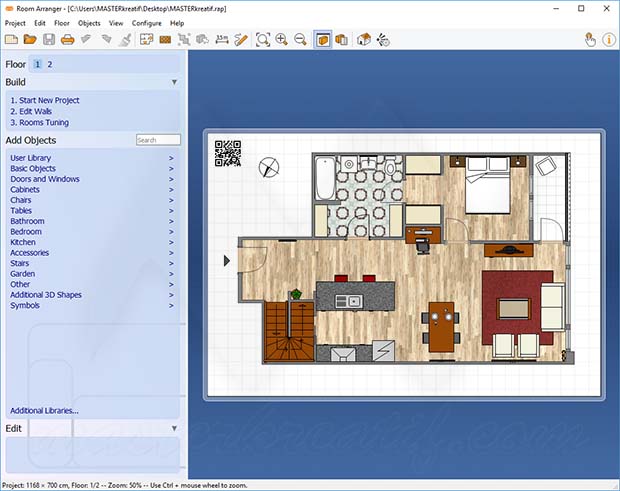Click '1. Start New Project' link
620x491 pixels.
point(45,100)
